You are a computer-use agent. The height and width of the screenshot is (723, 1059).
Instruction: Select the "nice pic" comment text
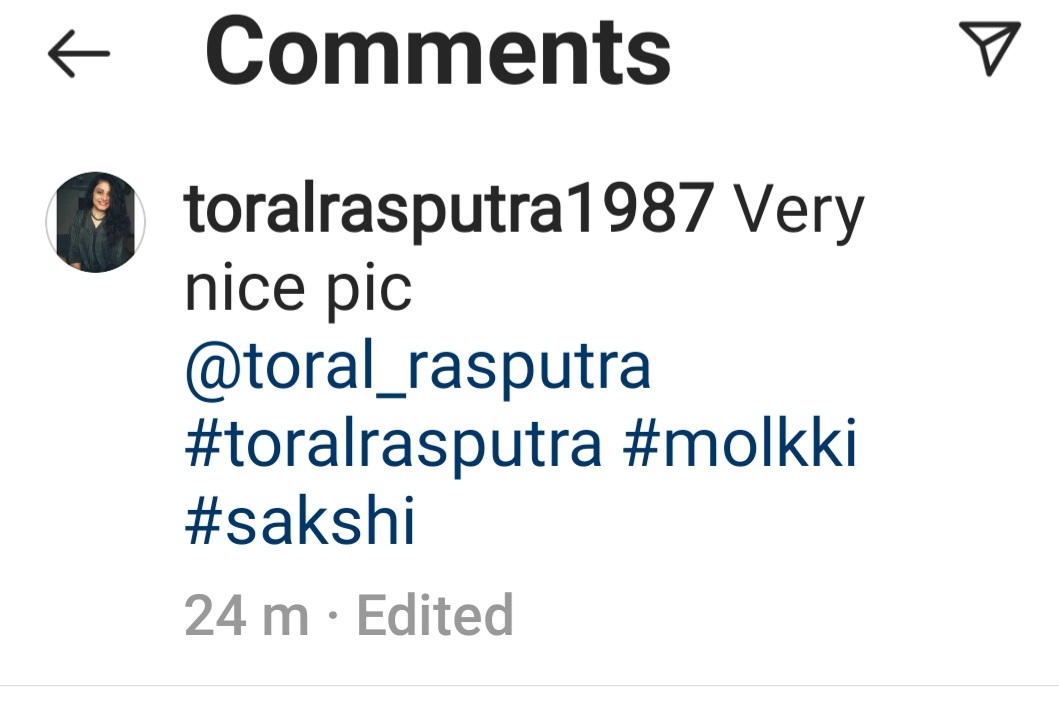pyautogui.click(x=298, y=290)
